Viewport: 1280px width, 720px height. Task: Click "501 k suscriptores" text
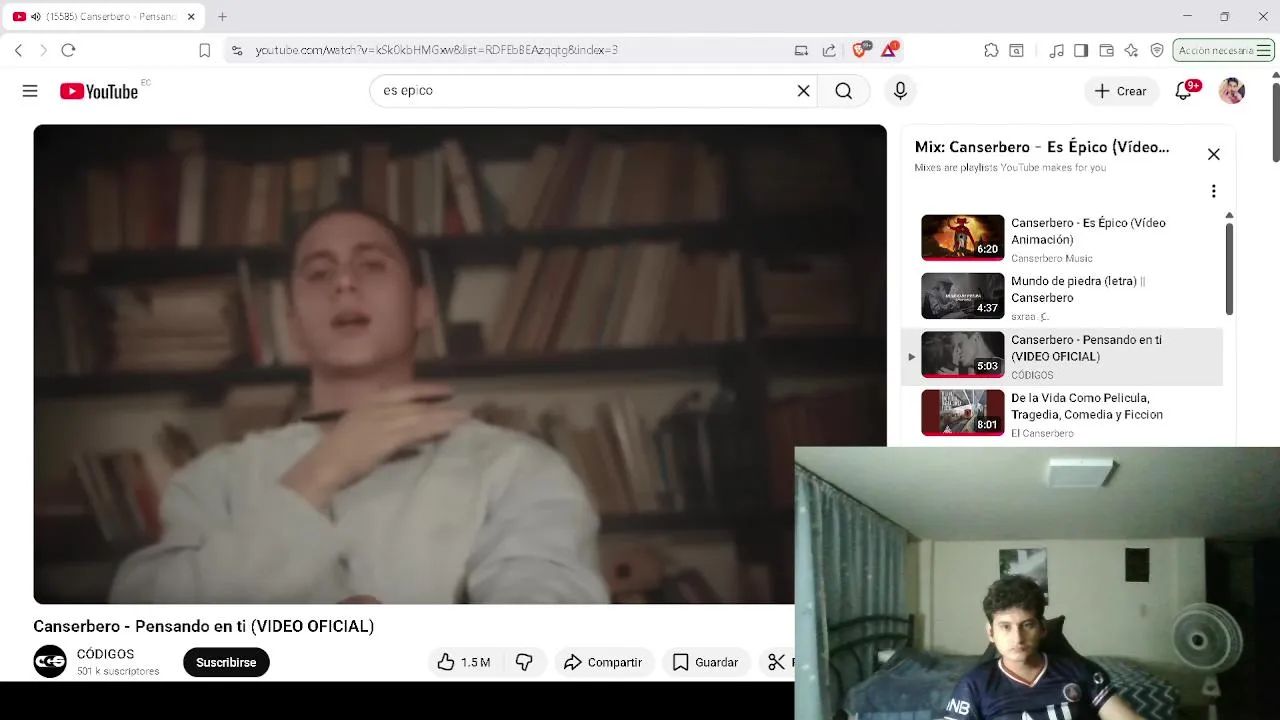pos(118,671)
